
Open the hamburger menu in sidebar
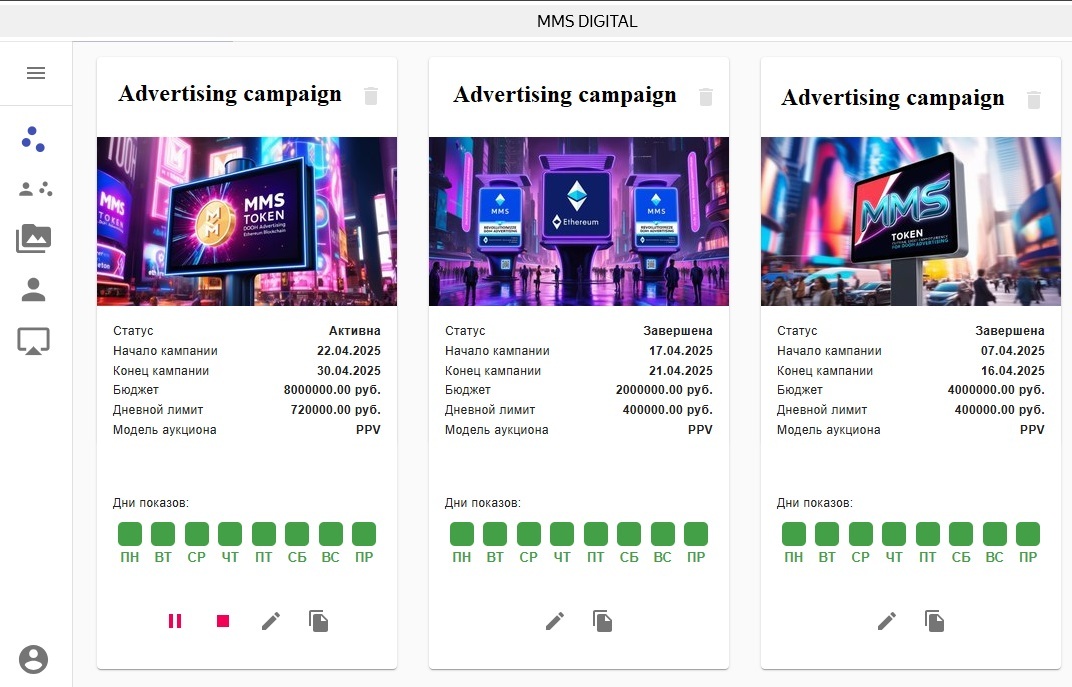(36, 73)
